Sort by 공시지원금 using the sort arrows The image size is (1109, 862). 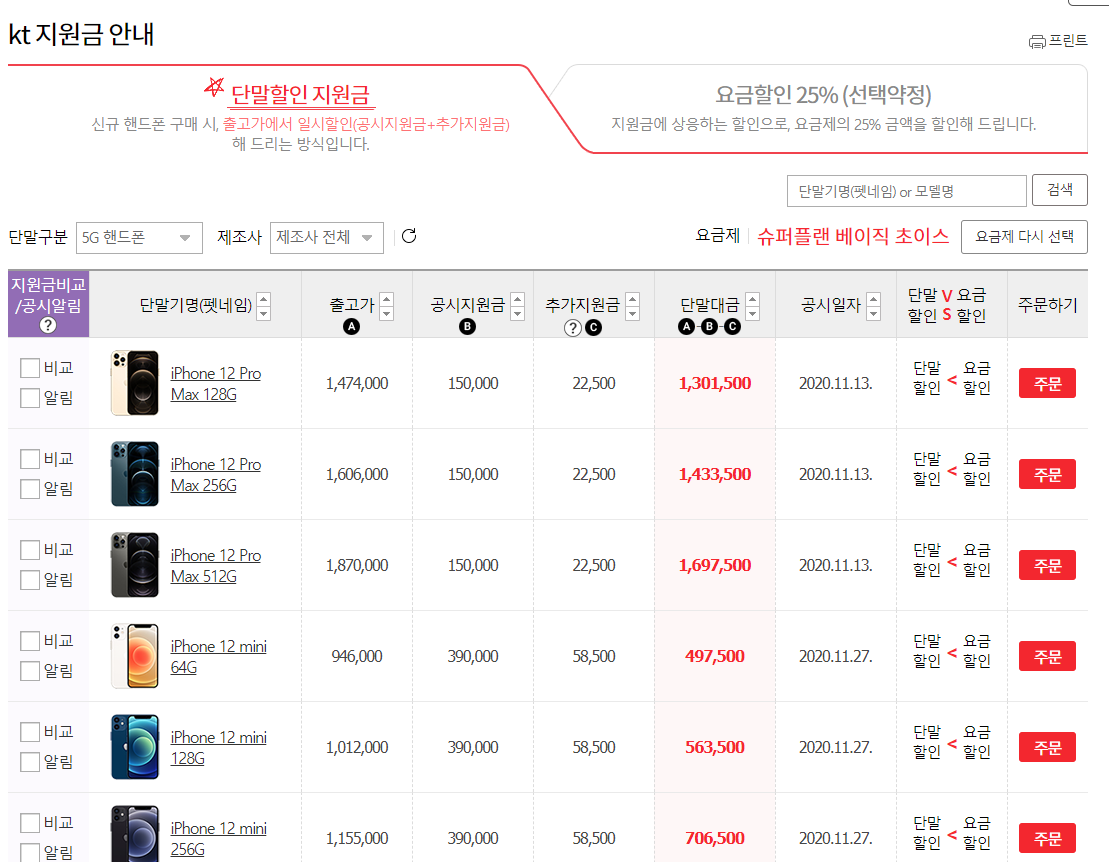point(518,306)
